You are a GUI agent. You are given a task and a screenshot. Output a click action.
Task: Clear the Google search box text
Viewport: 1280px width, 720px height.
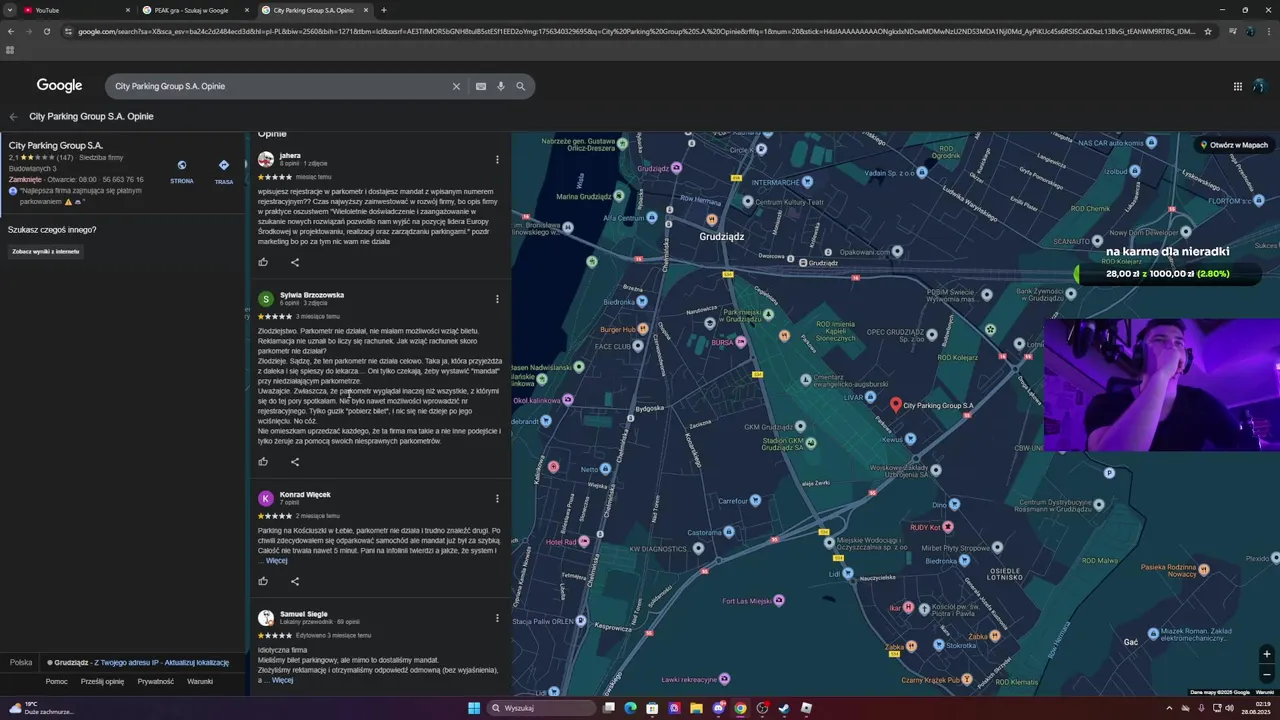tap(456, 86)
